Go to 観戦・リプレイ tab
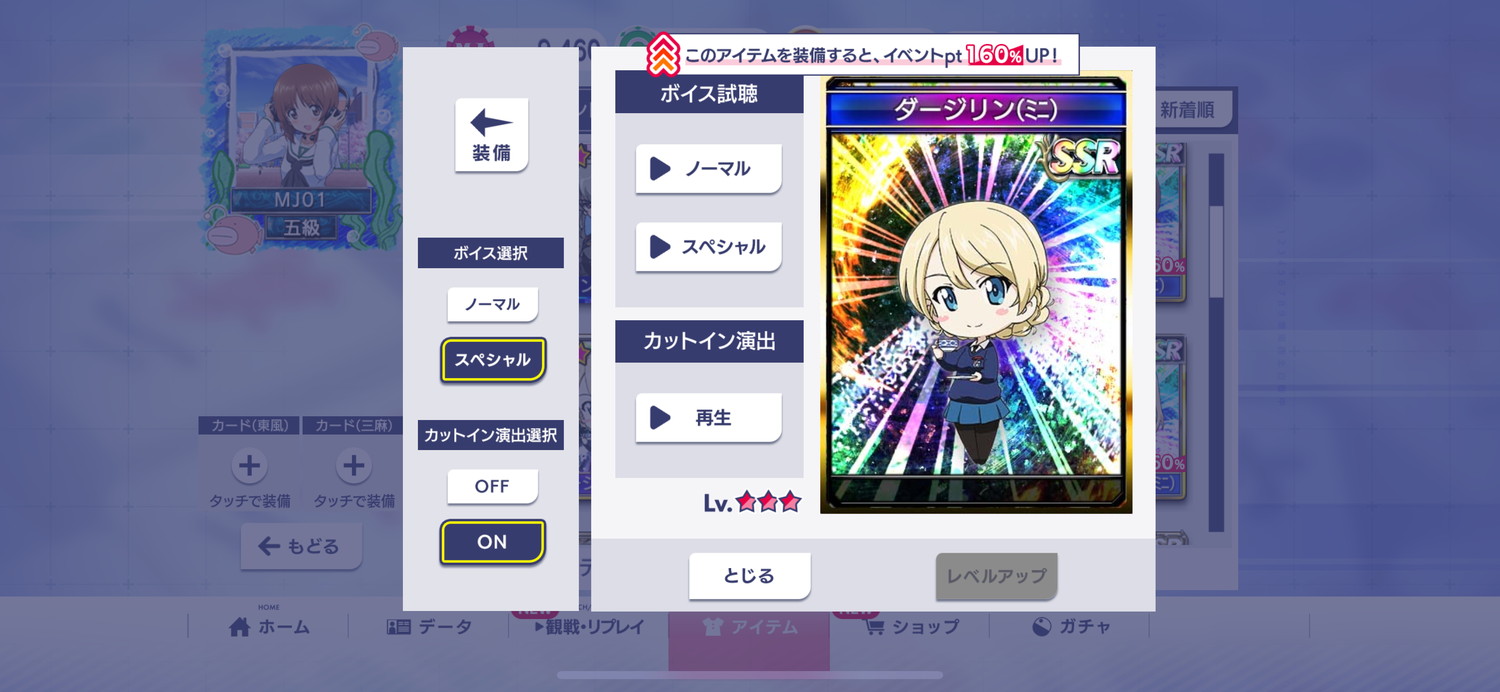This screenshot has width=1500, height=692. 589,627
